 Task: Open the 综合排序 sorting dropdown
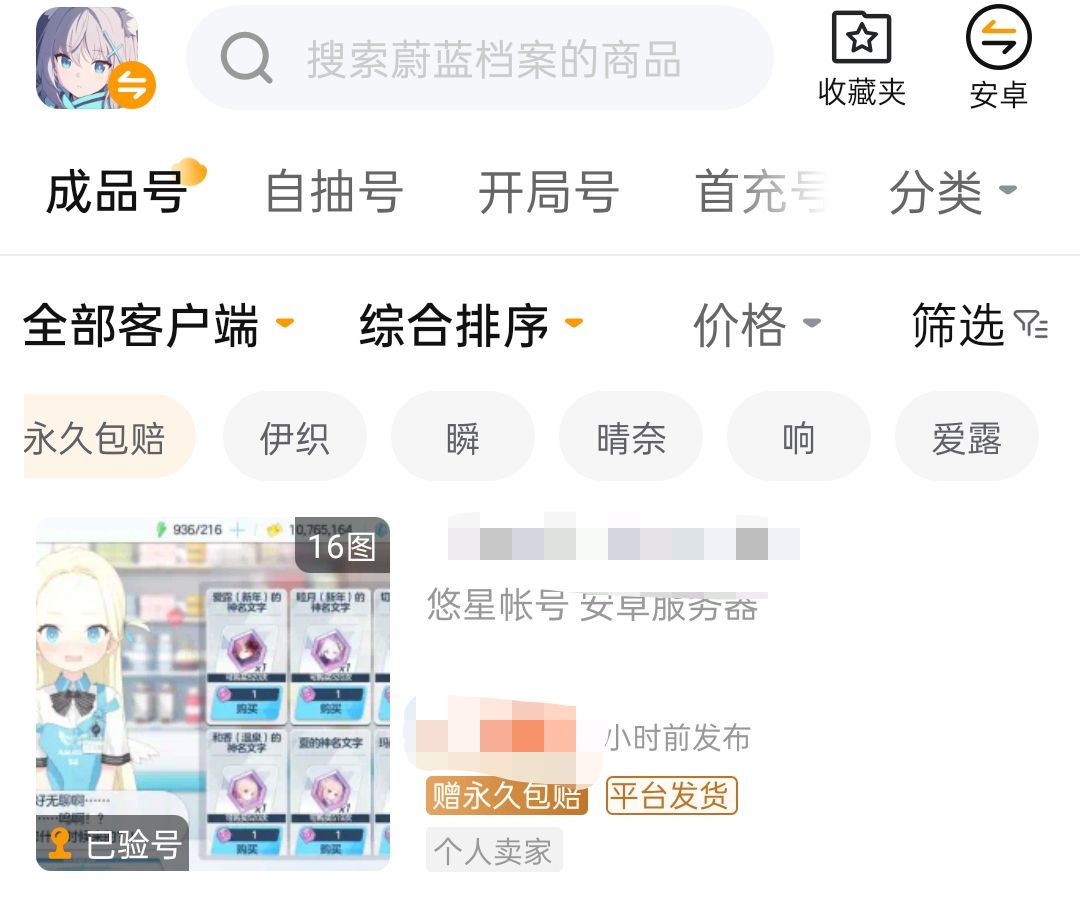point(471,324)
